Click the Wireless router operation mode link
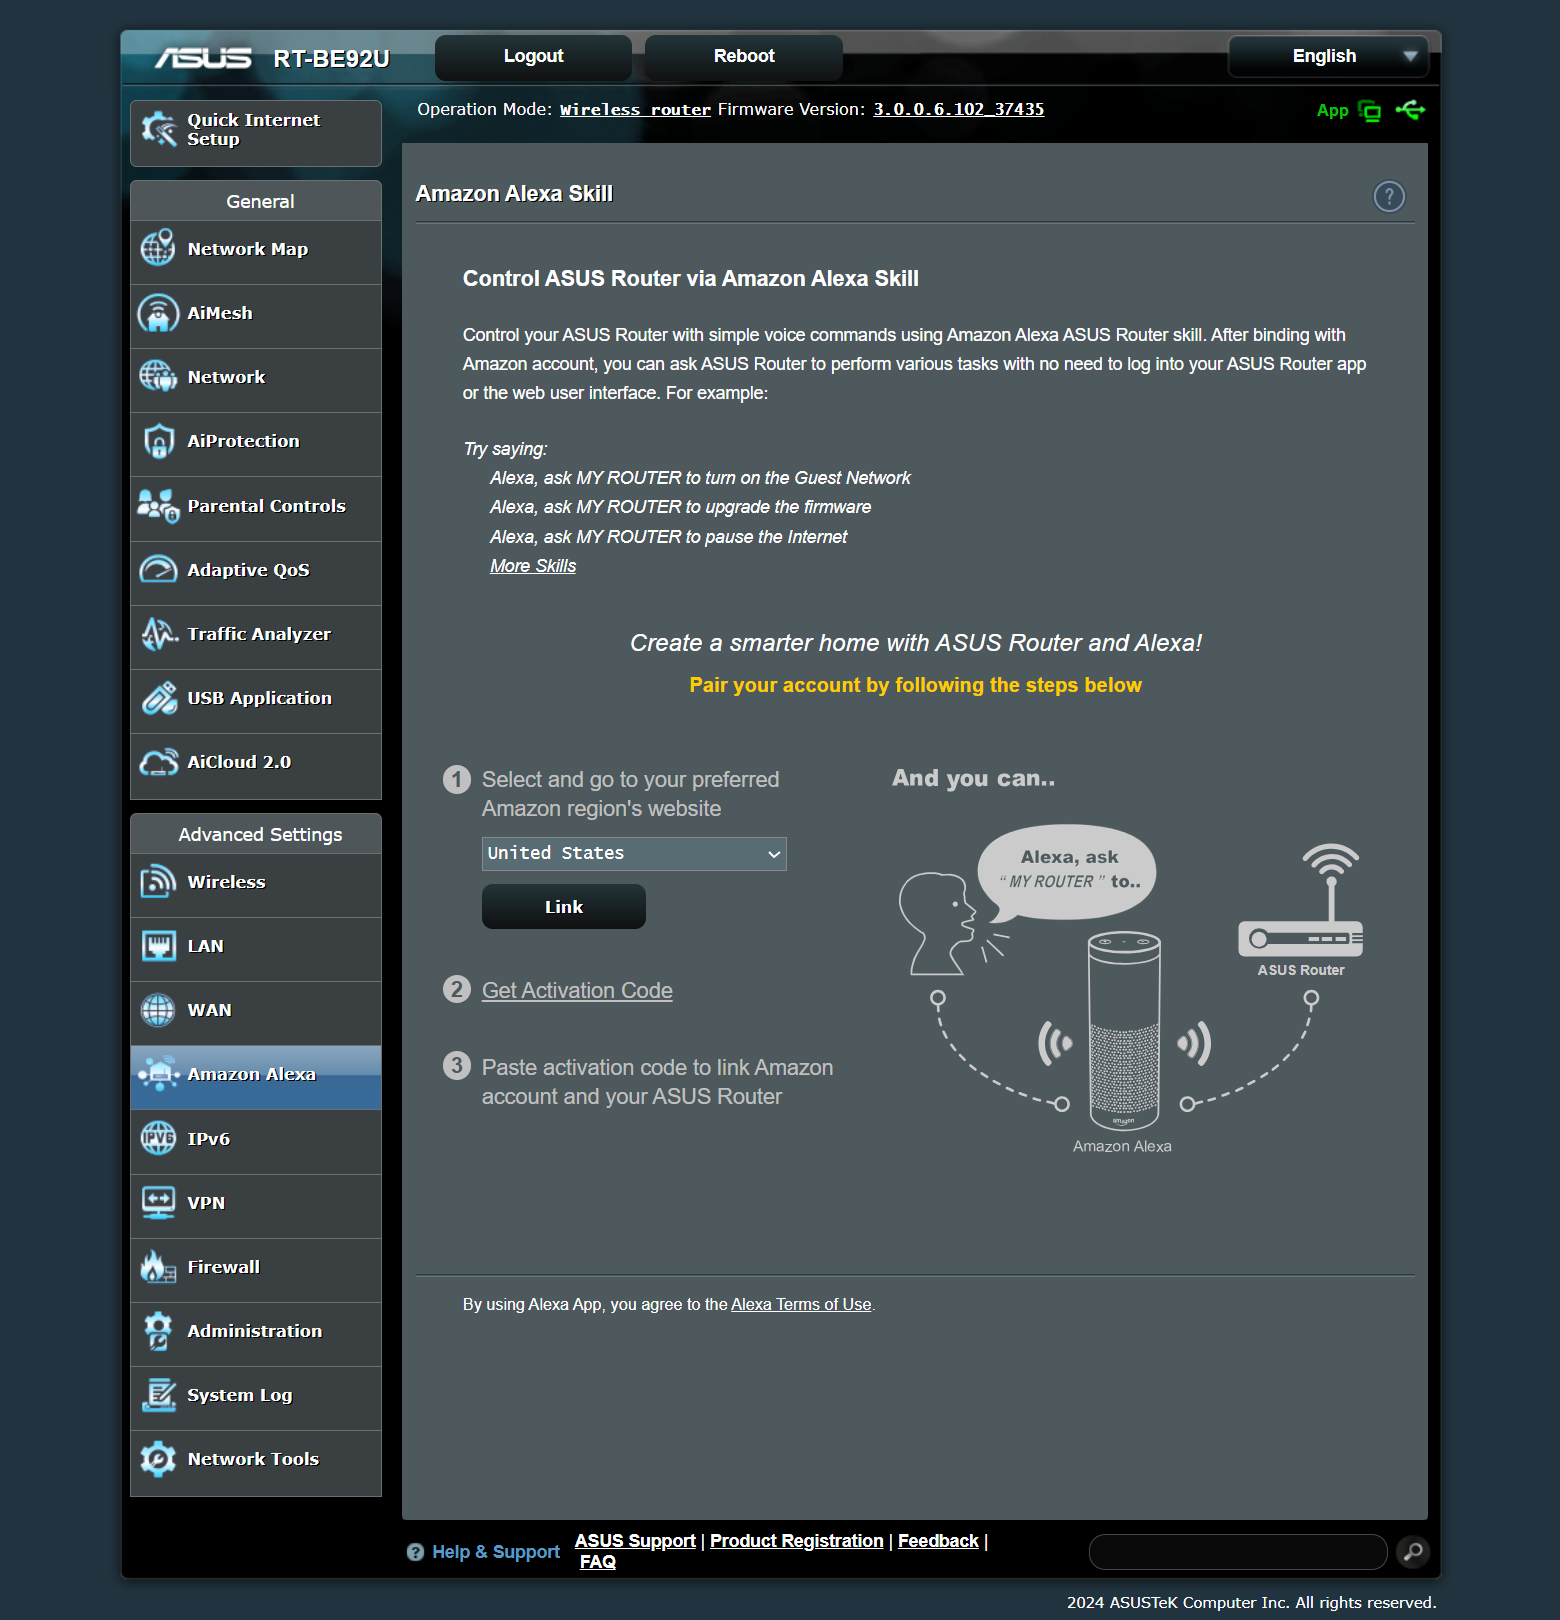This screenshot has height=1620, width=1560. coord(635,109)
